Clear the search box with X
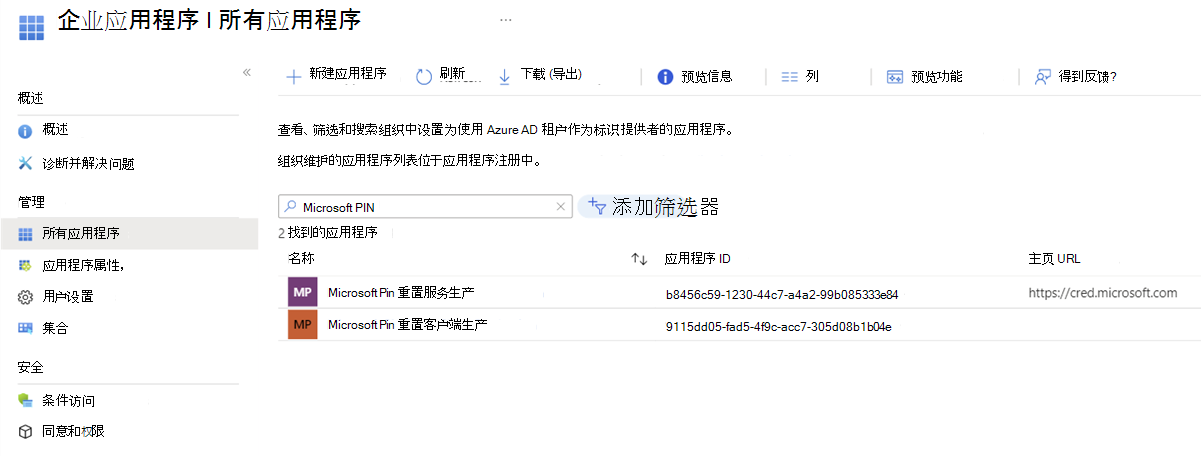The image size is (1201, 456). coord(561,207)
